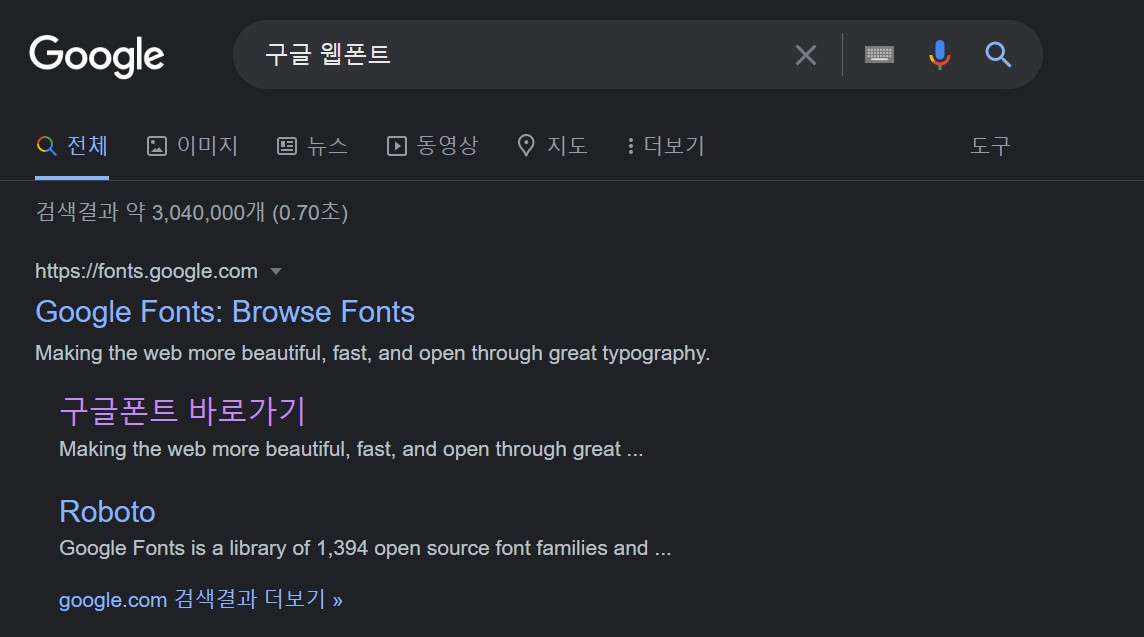1144x637 pixels.
Task: Click Roboto snippet about 1,394 open source families
Action: [365, 548]
